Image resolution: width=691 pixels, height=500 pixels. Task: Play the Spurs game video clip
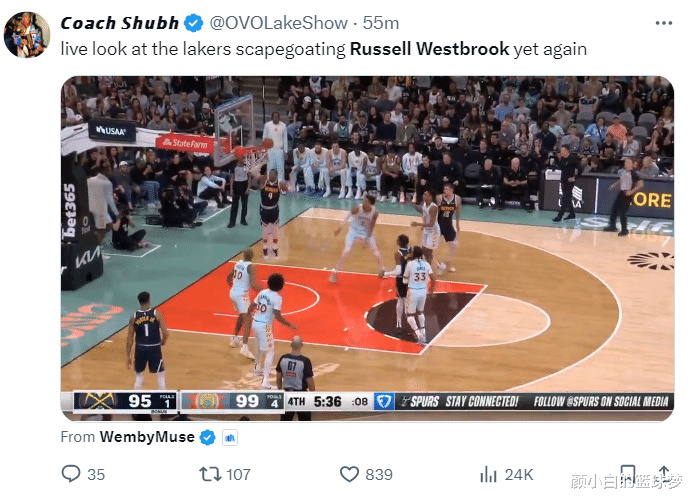367,248
